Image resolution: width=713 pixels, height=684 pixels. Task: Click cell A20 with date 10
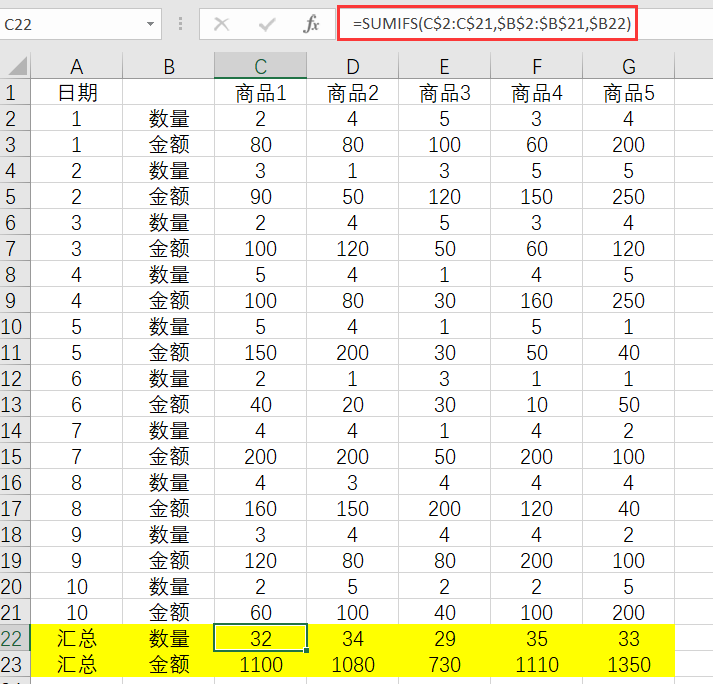click(76, 587)
